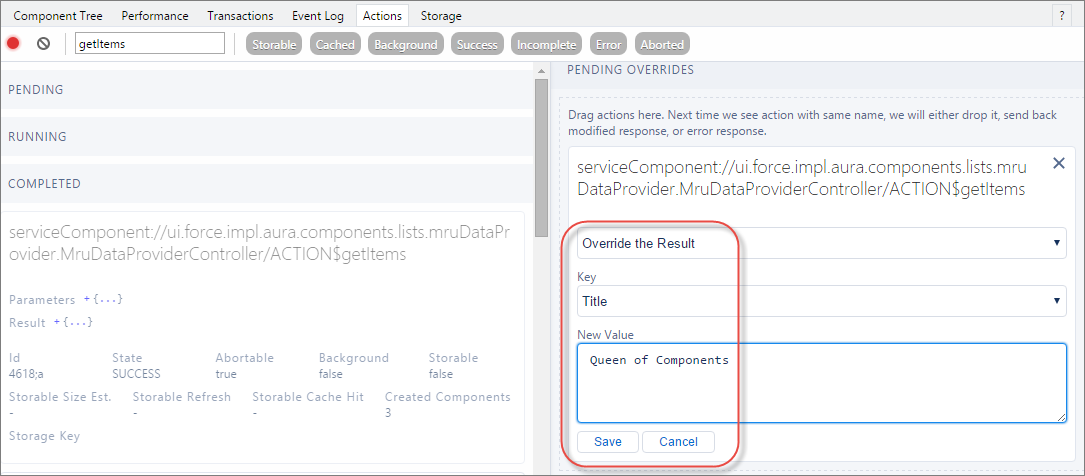Image resolution: width=1085 pixels, height=476 pixels.
Task: Switch to the Storage tab
Action: tap(441, 15)
